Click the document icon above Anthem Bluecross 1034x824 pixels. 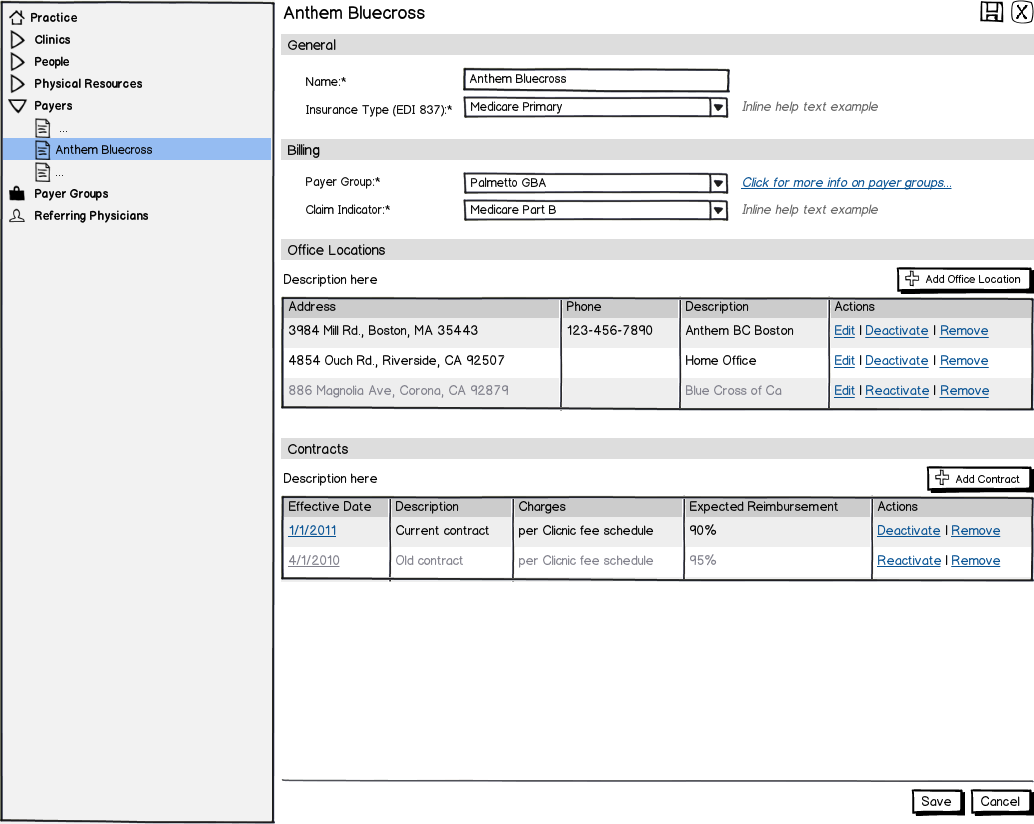tap(43, 128)
